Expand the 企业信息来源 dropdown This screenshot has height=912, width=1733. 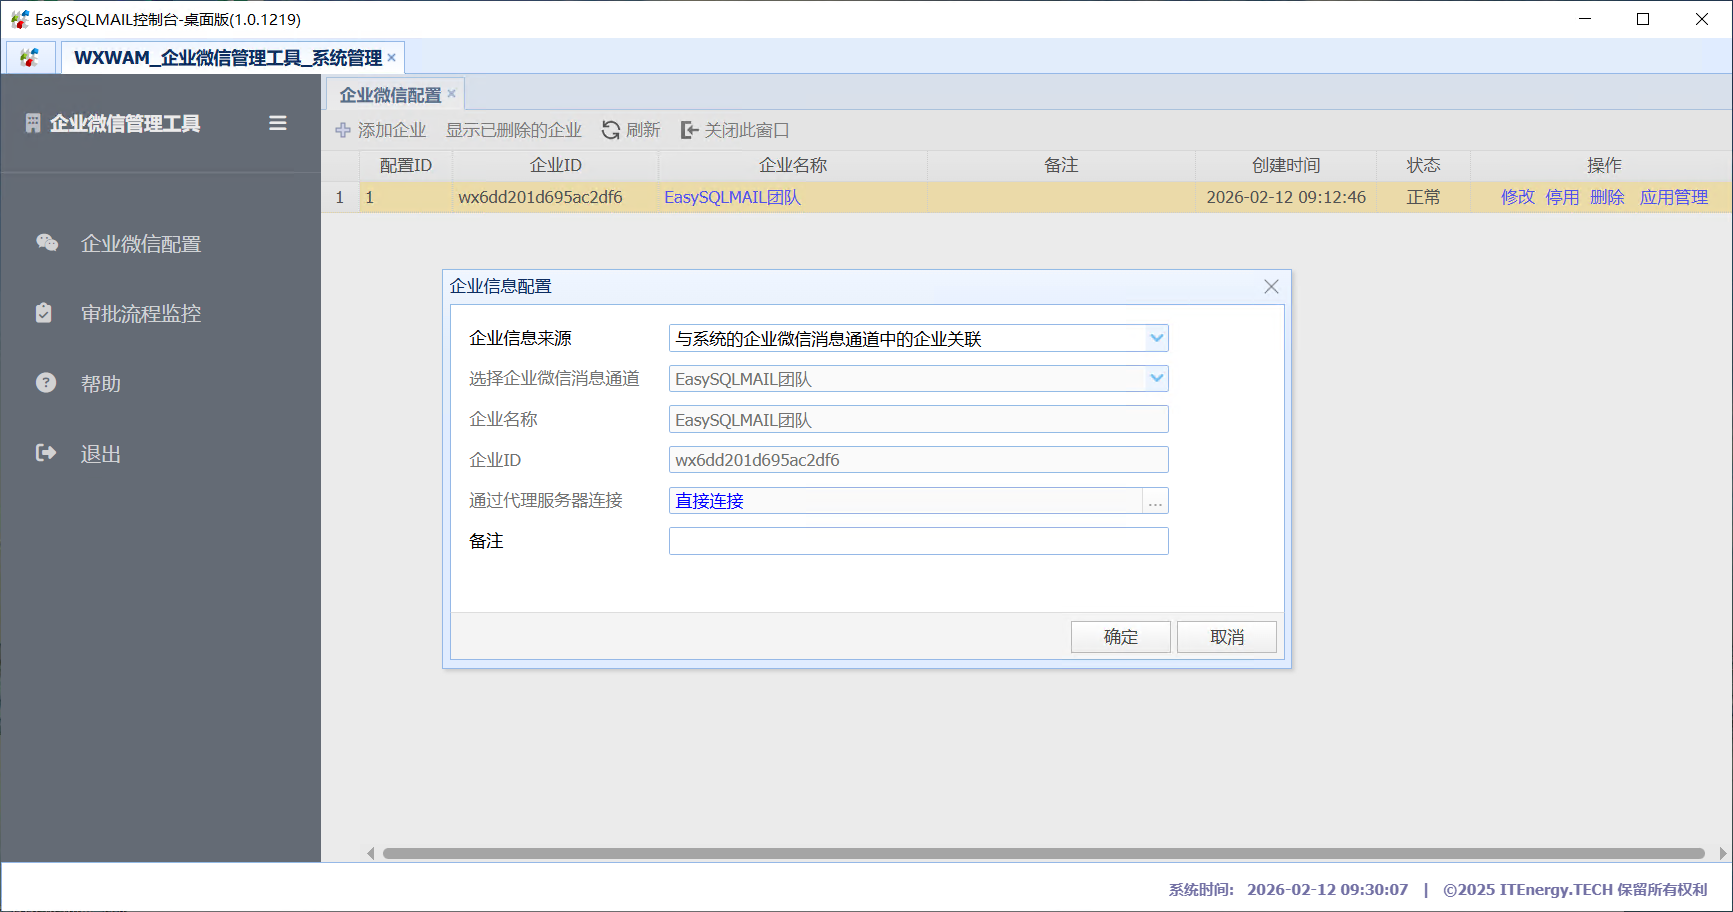[x=1156, y=338]
